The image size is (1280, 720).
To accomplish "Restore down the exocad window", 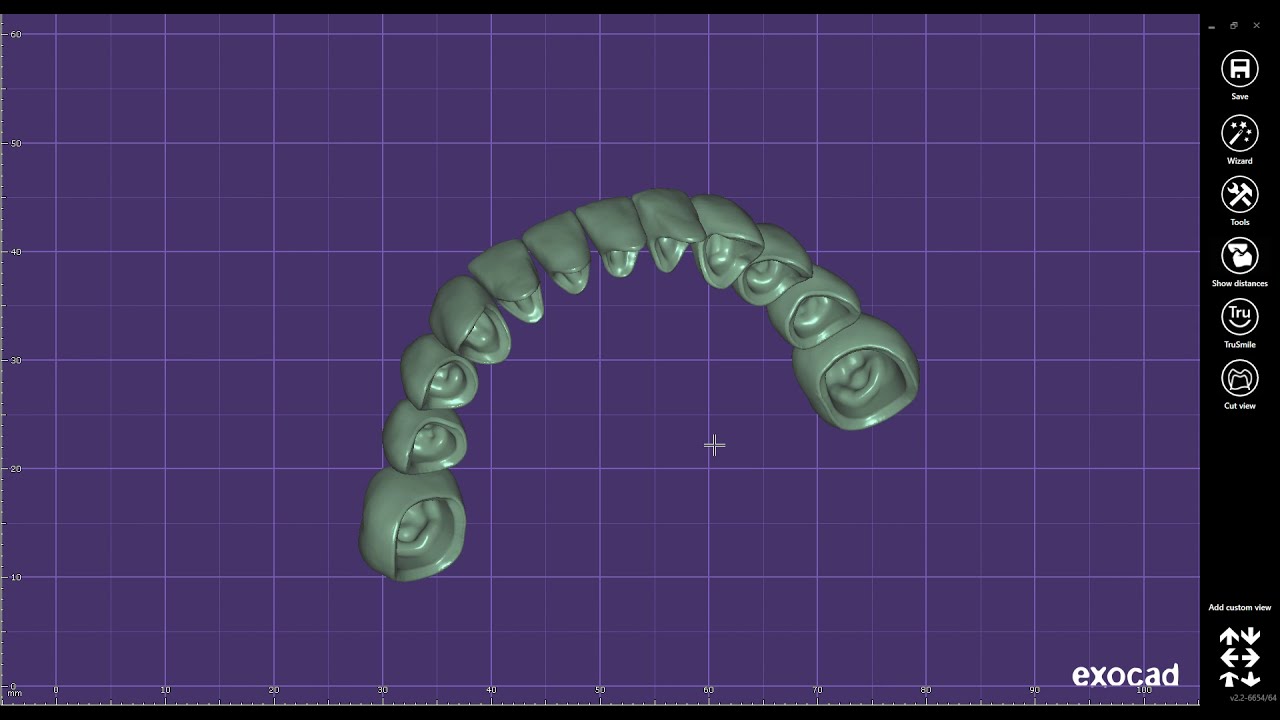I will 1234,26.
